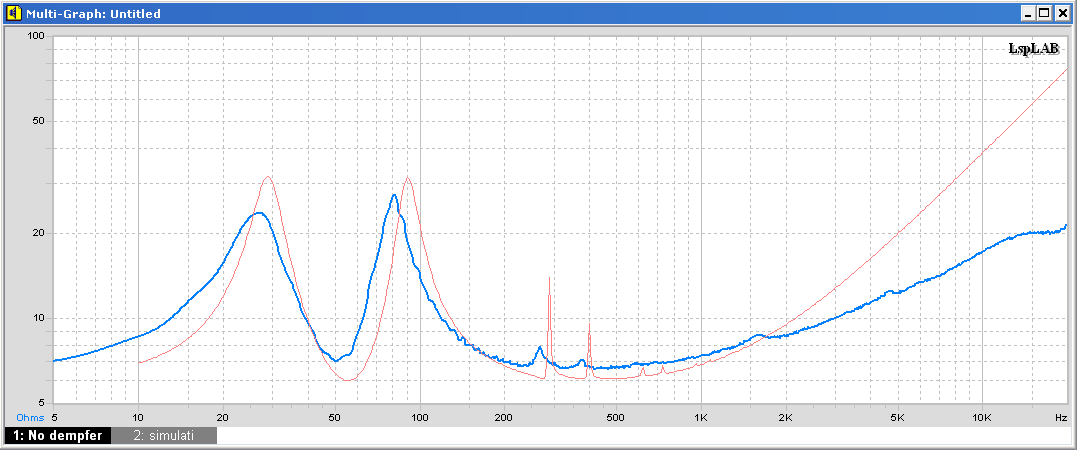
Task: Click the LspLAB label in the graph
Action: coord(1034,48)
